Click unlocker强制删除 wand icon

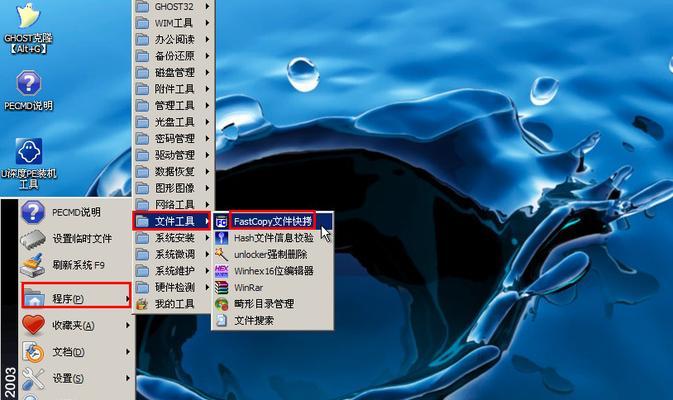(221, 254)
